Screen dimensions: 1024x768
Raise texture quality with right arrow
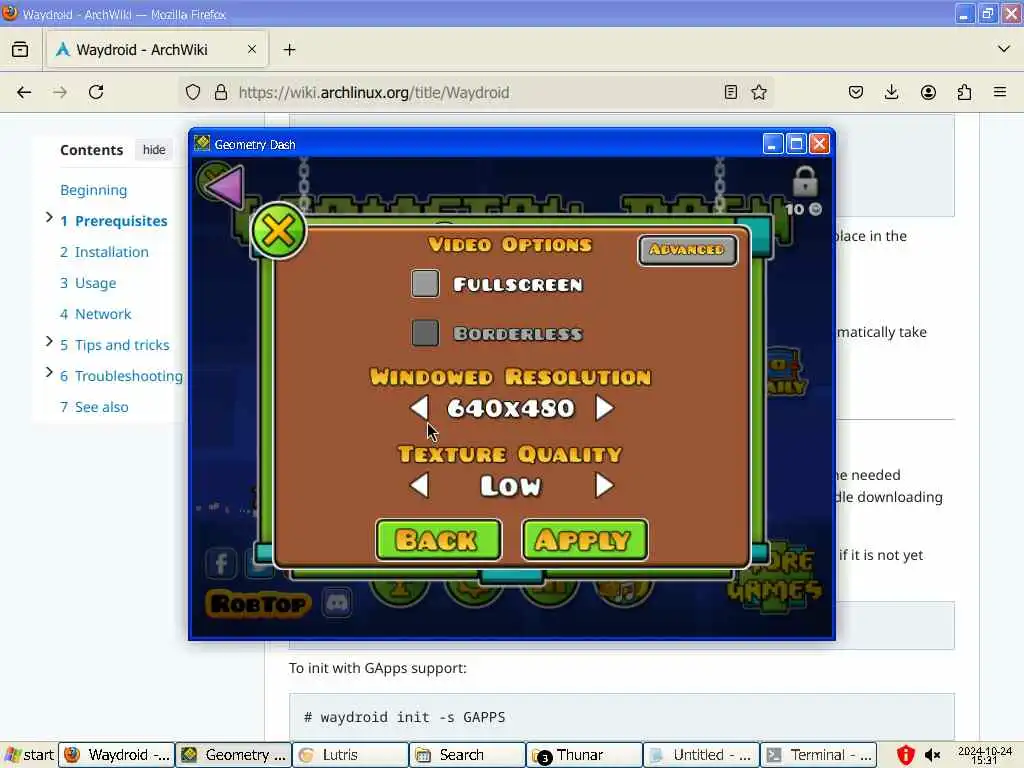[604, 485]
